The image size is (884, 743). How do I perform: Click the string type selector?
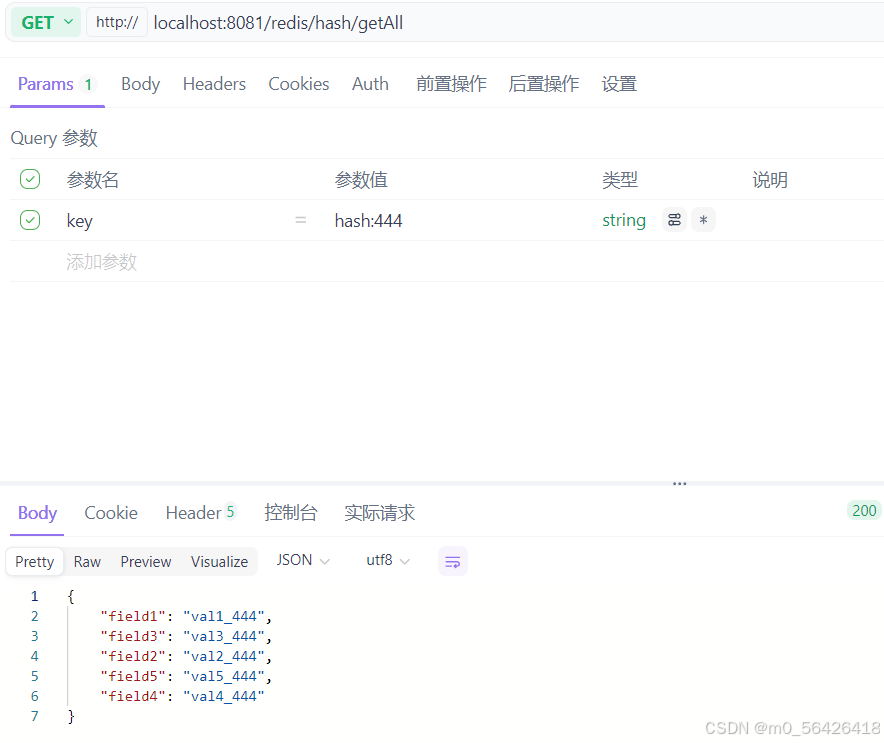tap(624, 220)
